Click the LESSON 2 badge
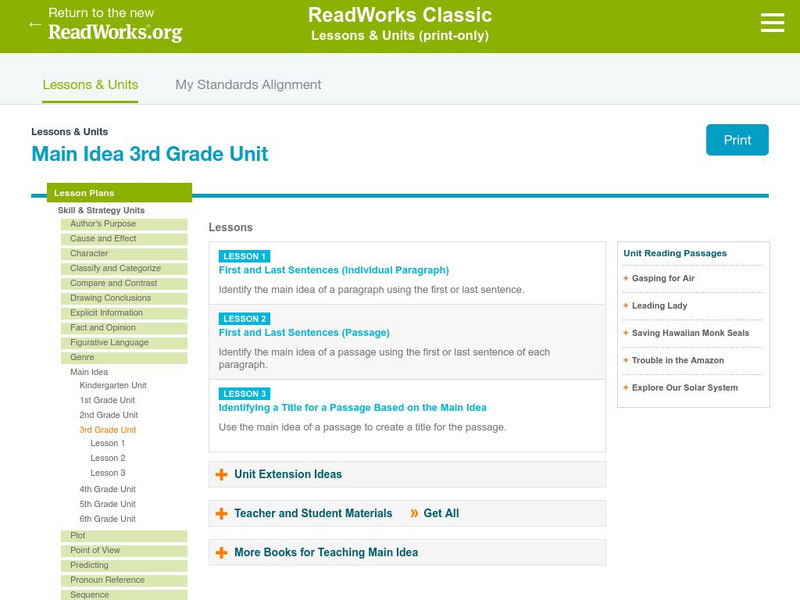800x600 pixels. point(244,319)
